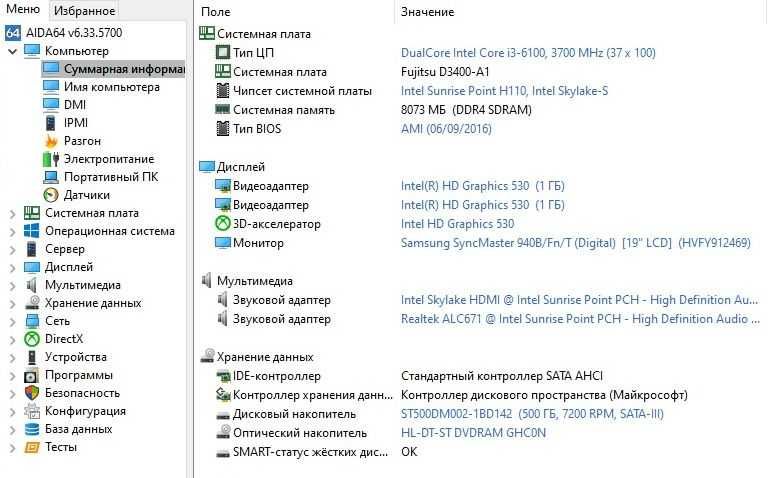Viewport: 782px width, 478px height.
Task: Expand the Мультимедиа tree node in sidebar
Action: 12,285
